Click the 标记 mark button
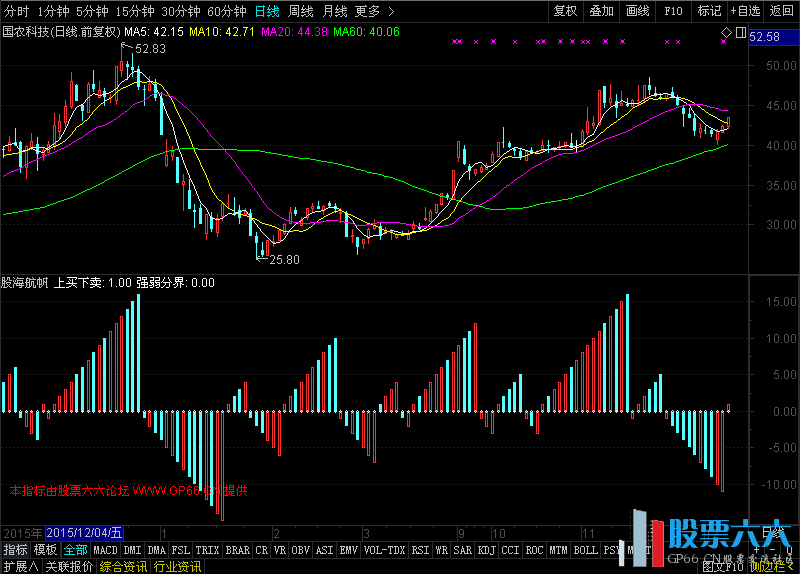The width and height of the screenshot is (800, 574). coord(709,11)
